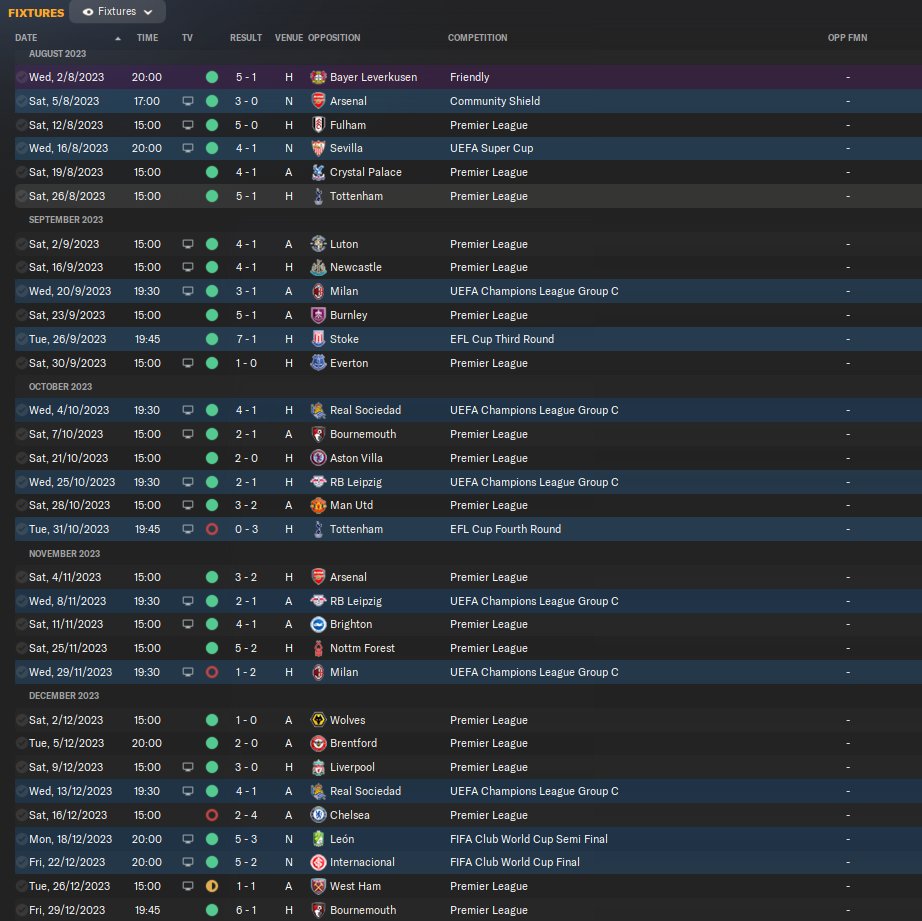Click the OPP FMN column header
The width and height of the screenshot is (922, 921).
[847, 38]
